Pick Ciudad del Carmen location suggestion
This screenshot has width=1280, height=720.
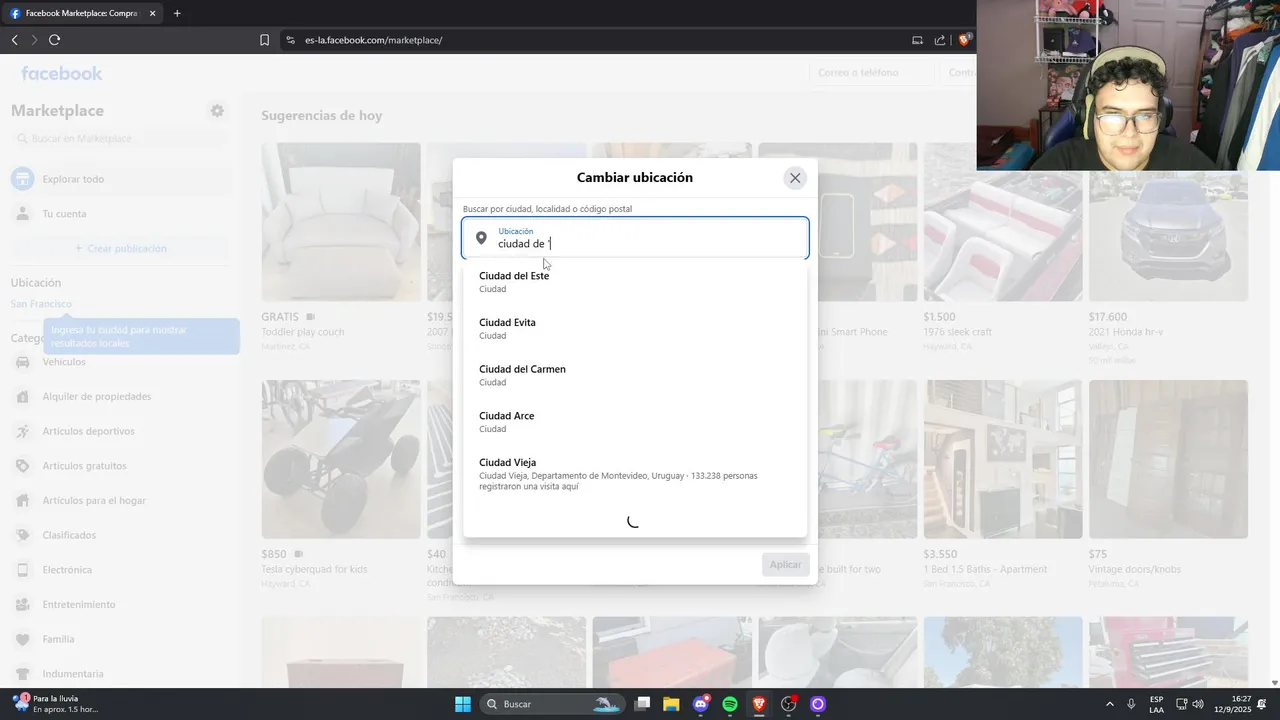click(x=635, y=375)
